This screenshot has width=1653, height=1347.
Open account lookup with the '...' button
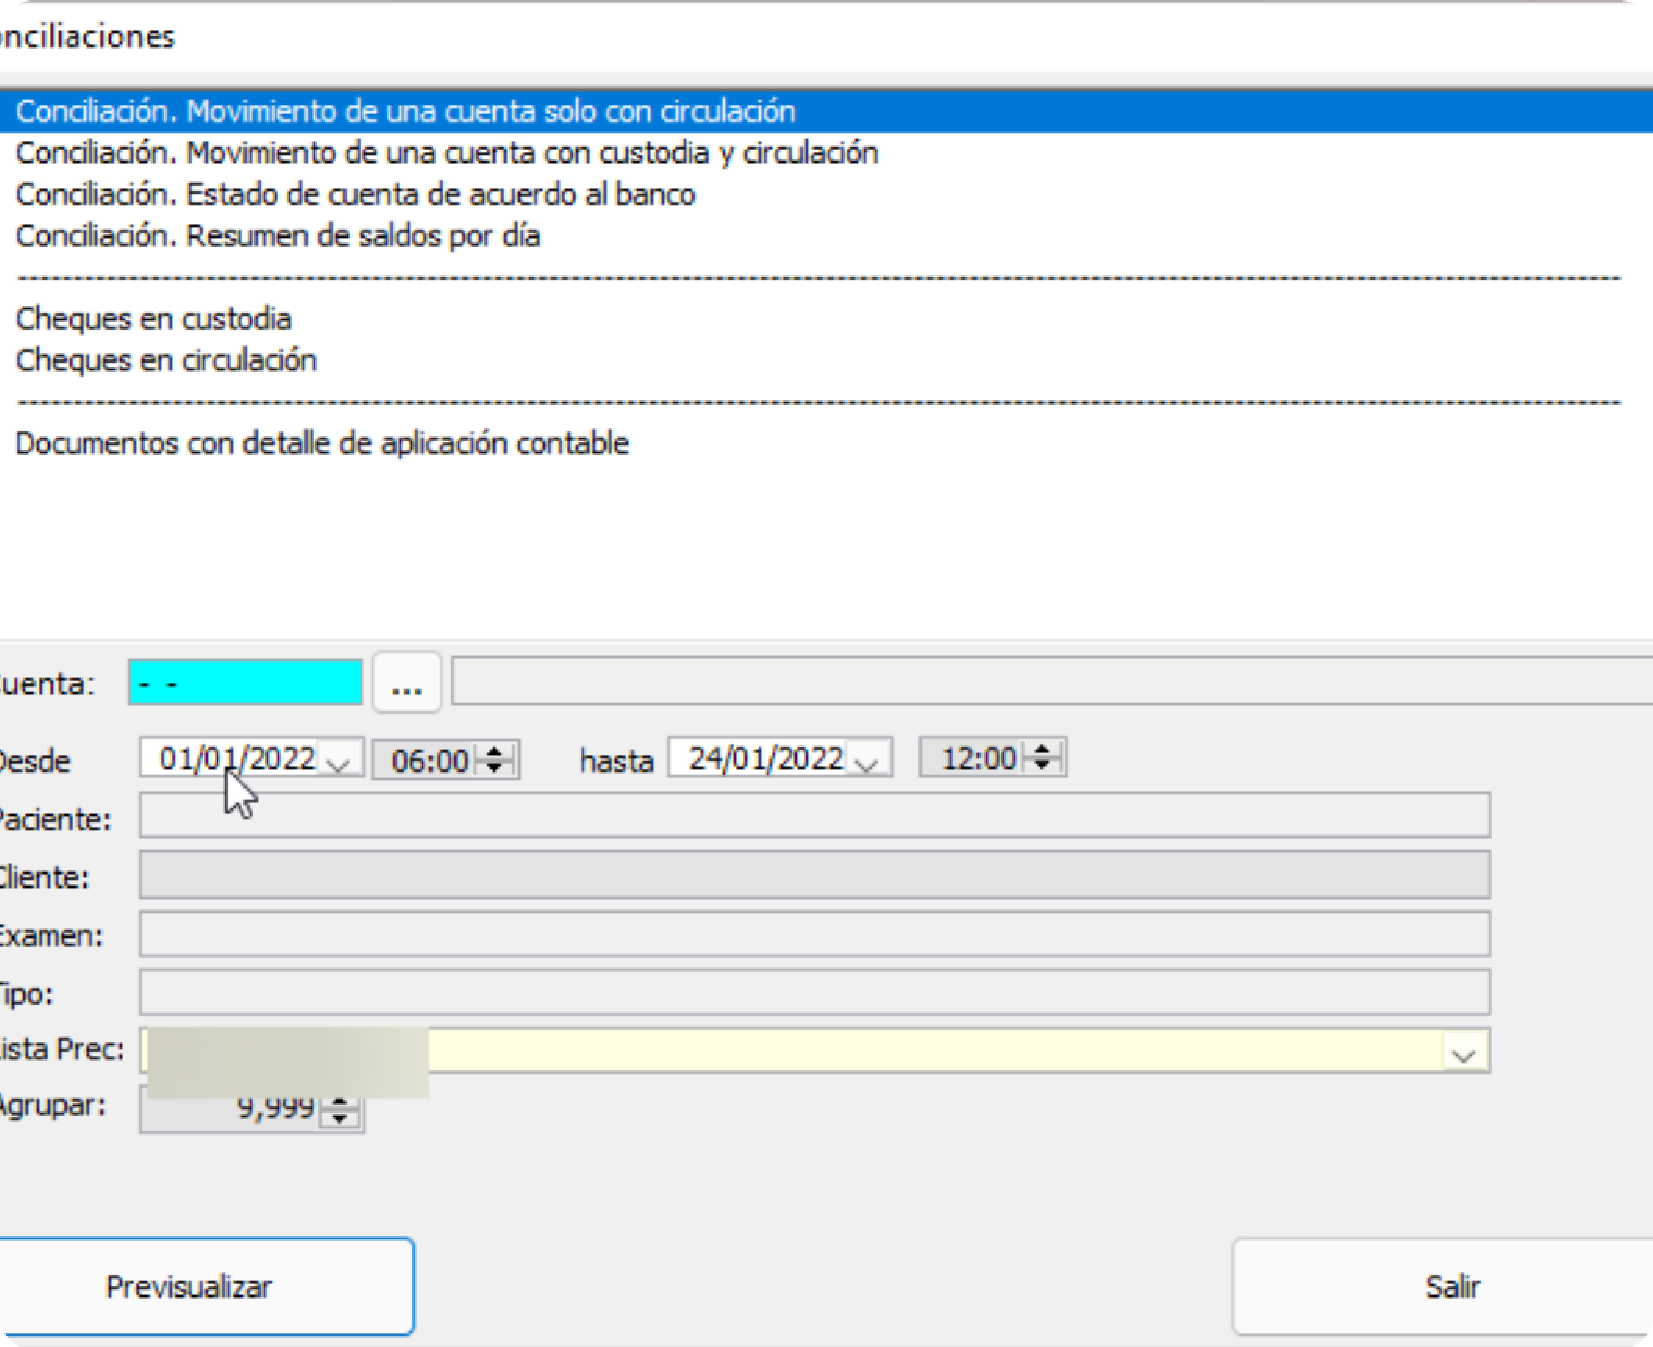point(406,684)
